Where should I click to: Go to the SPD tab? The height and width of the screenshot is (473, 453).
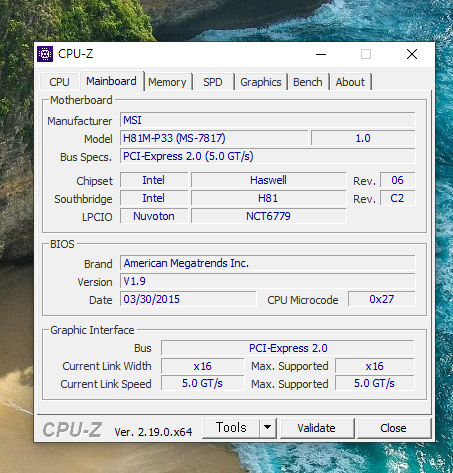pos(213,82)
